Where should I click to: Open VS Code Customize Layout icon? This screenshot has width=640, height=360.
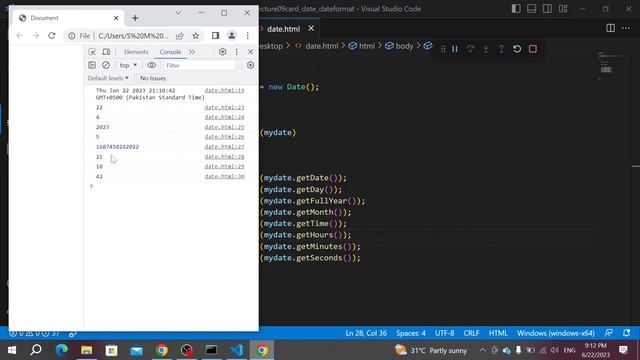[563, 9]
